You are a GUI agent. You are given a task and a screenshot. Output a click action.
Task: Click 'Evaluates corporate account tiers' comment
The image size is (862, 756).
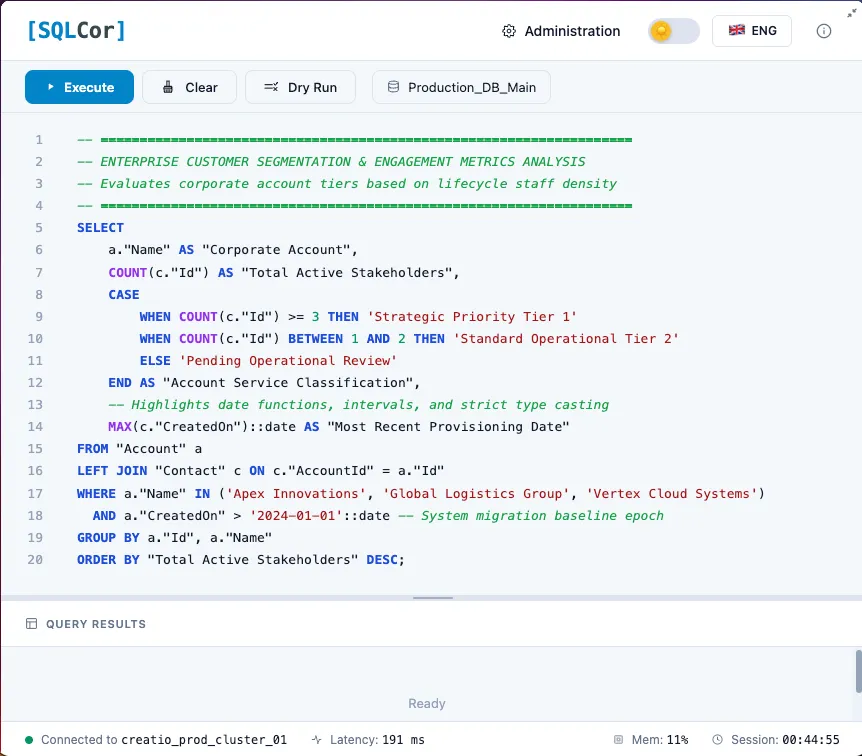click(x=347, y=184)
